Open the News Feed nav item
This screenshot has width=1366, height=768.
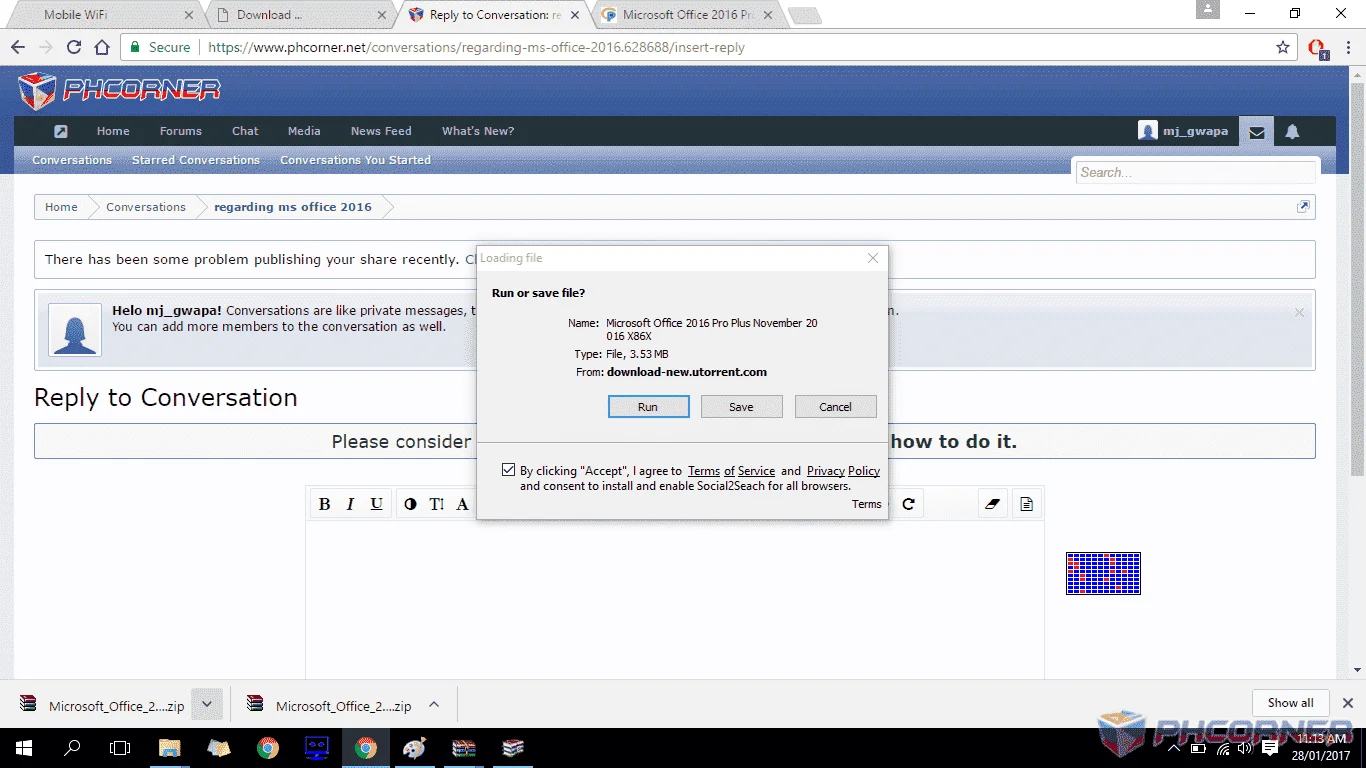(x=381, y=131)
